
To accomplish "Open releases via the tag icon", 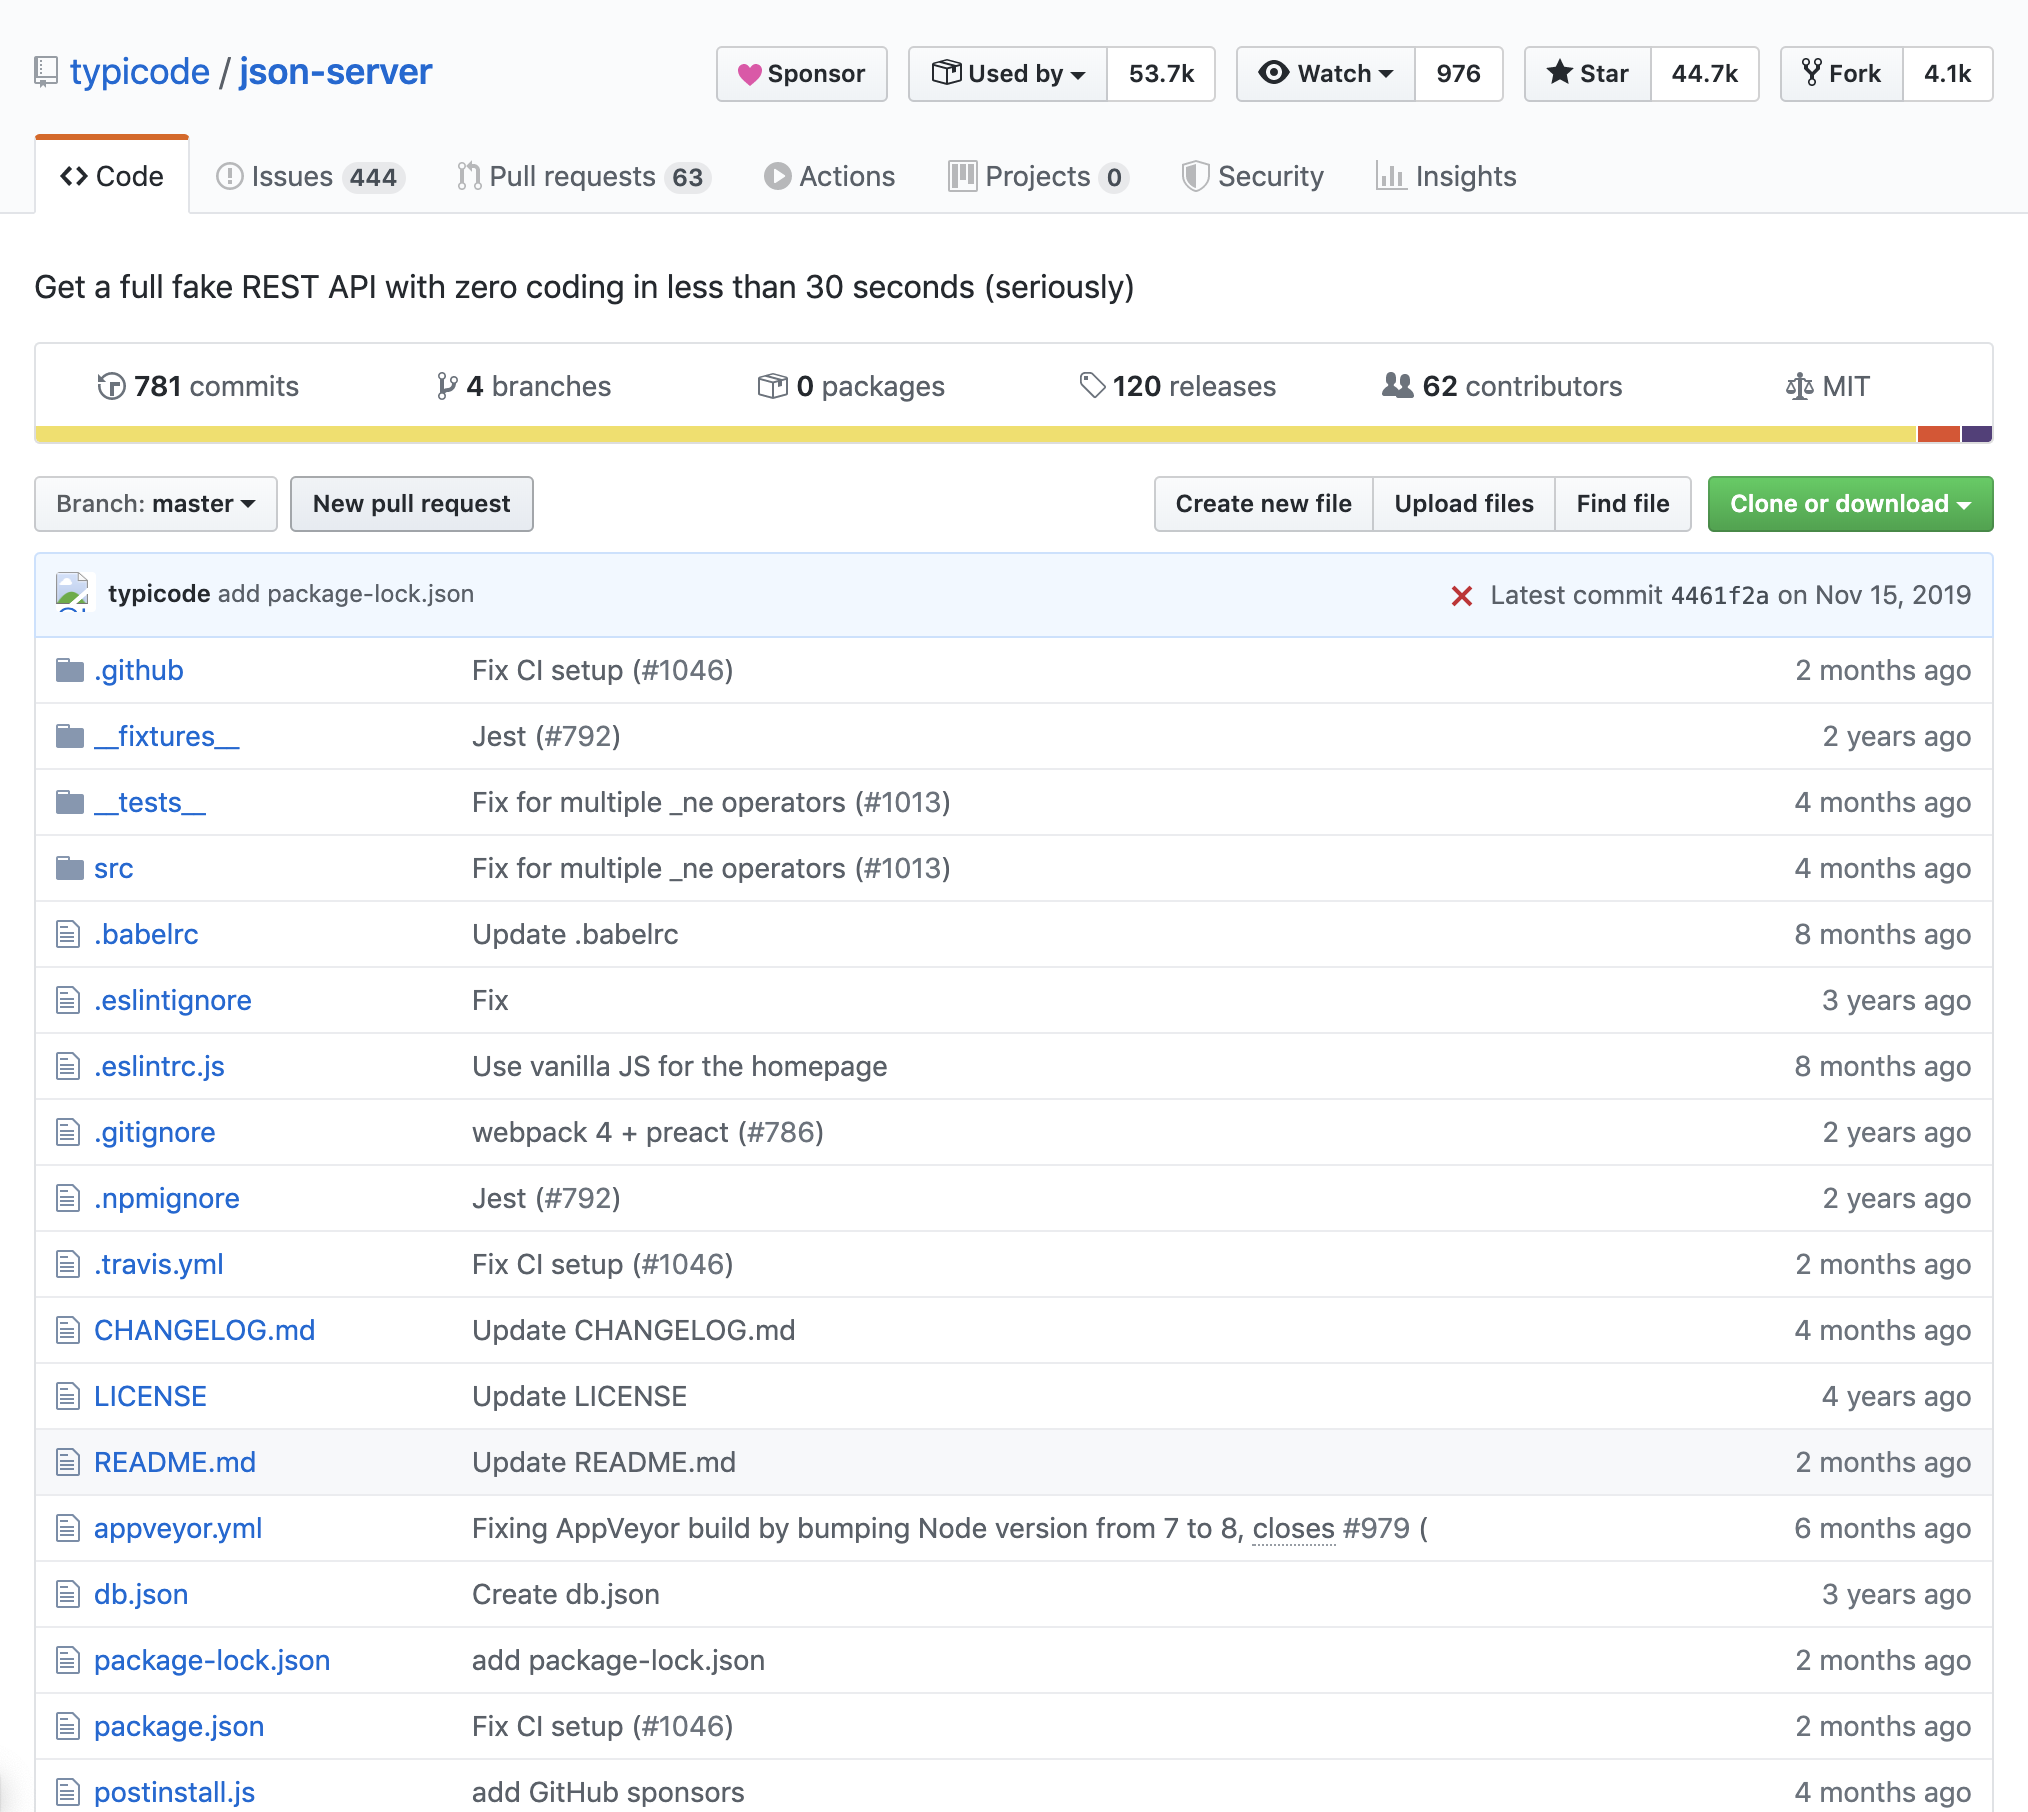I will [x=1092, y=385].
